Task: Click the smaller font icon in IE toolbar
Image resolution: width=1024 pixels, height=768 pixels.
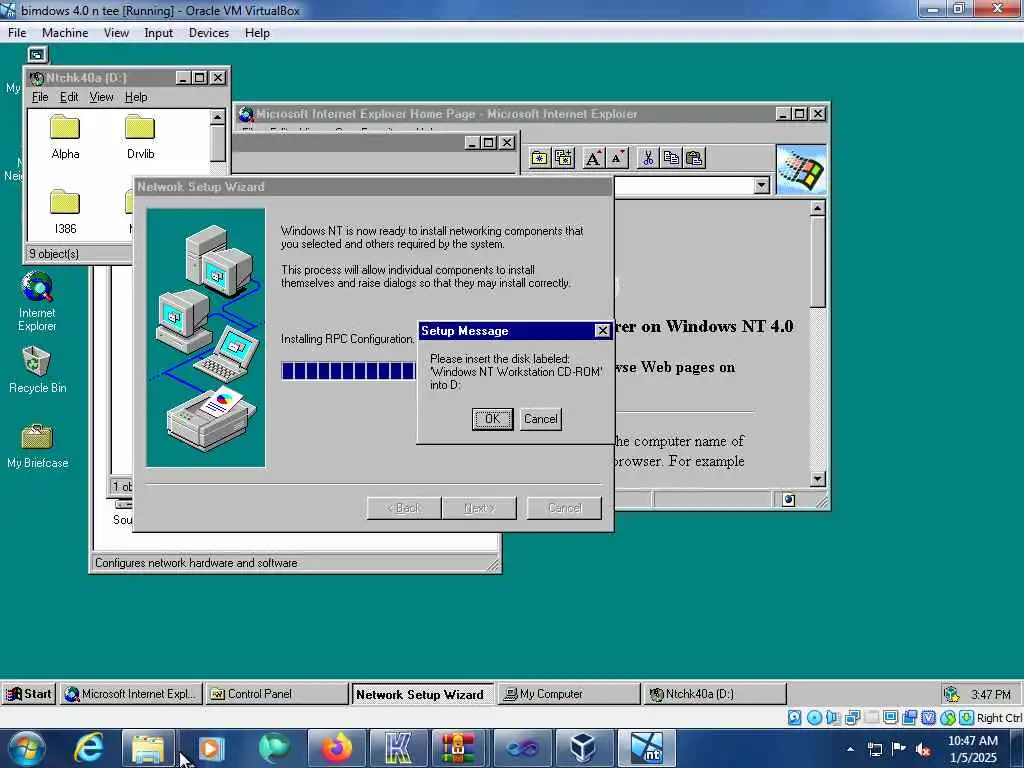Action: (617, 158)
